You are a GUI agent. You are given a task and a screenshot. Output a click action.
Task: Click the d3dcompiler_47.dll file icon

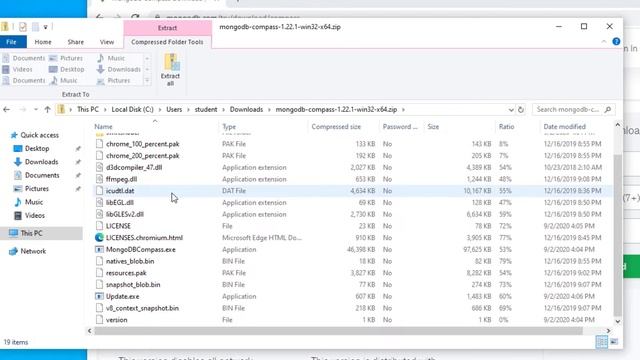99,167
